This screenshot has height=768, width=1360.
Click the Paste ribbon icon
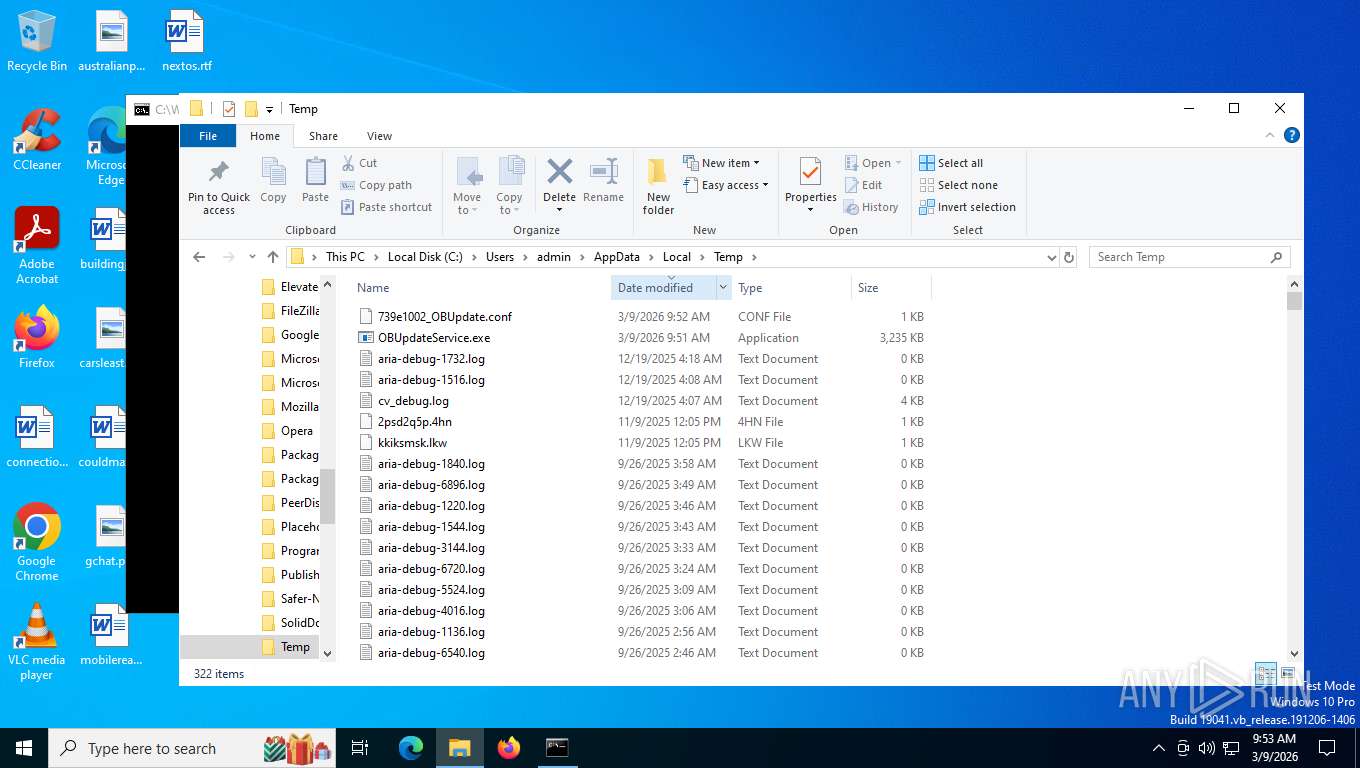pyautogui.click(x=315, y=180)
